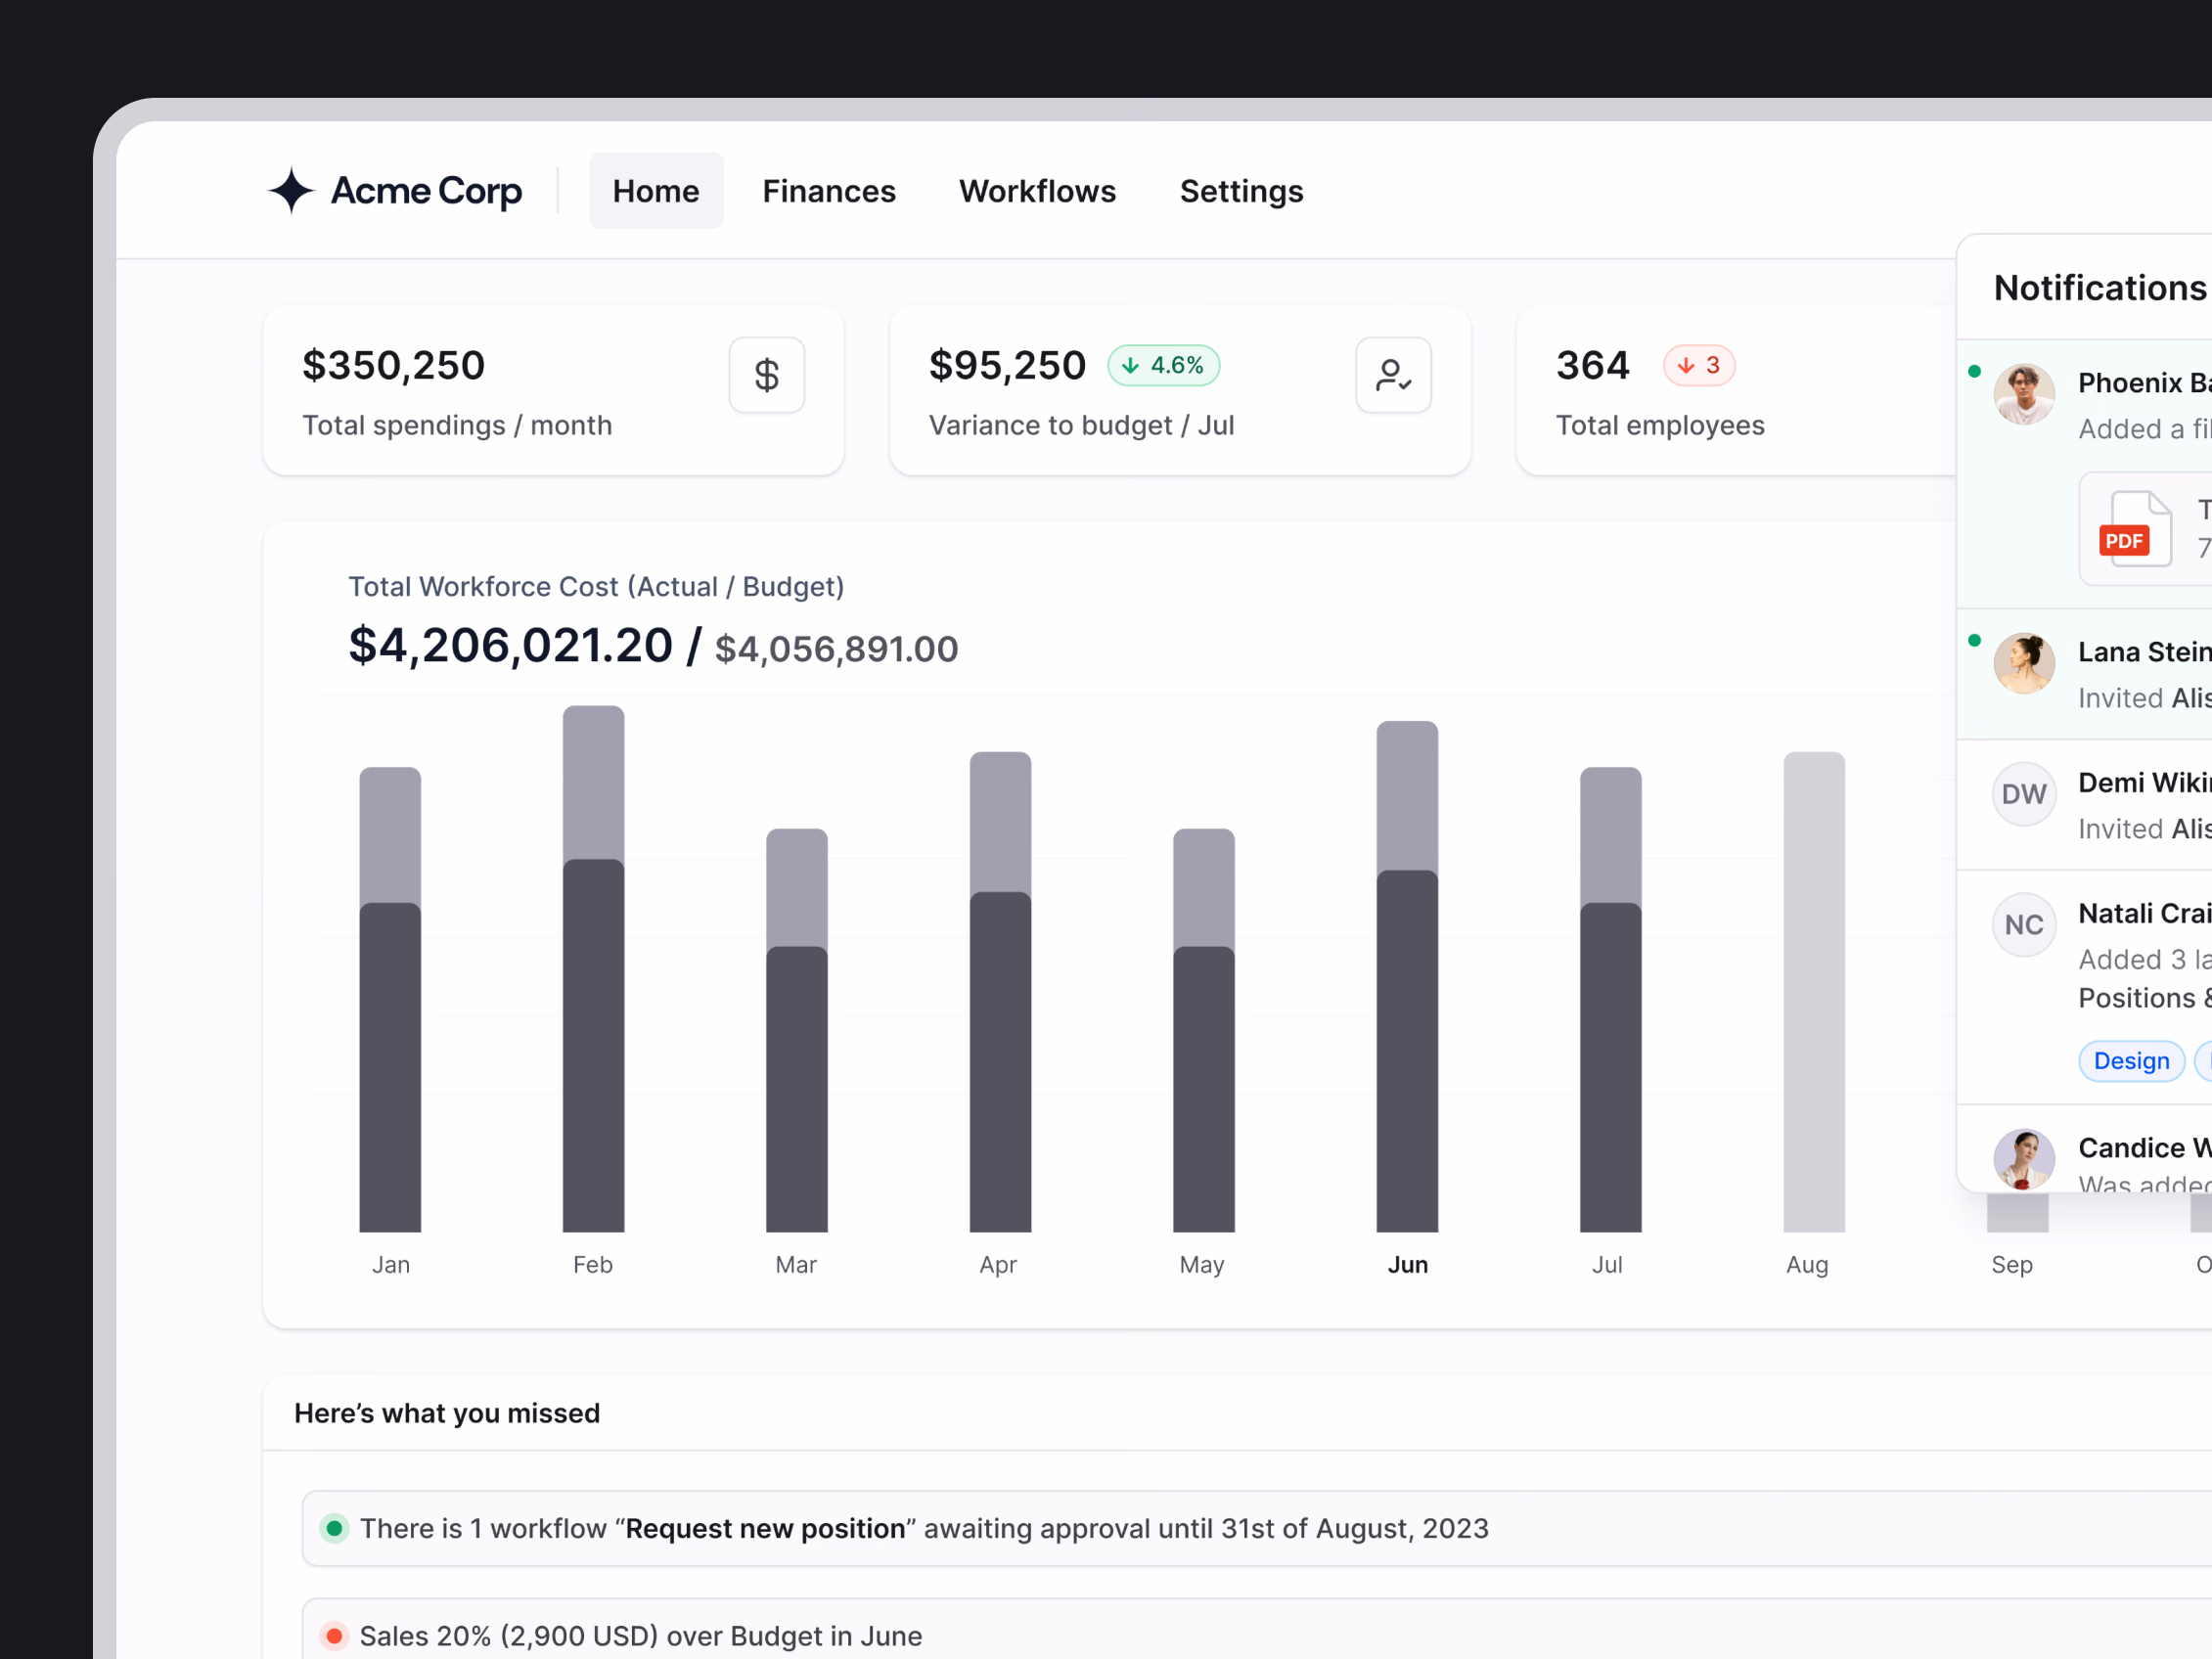Click green status dot of workflow alert
2212x1659 pixels.
point(334,1528)
